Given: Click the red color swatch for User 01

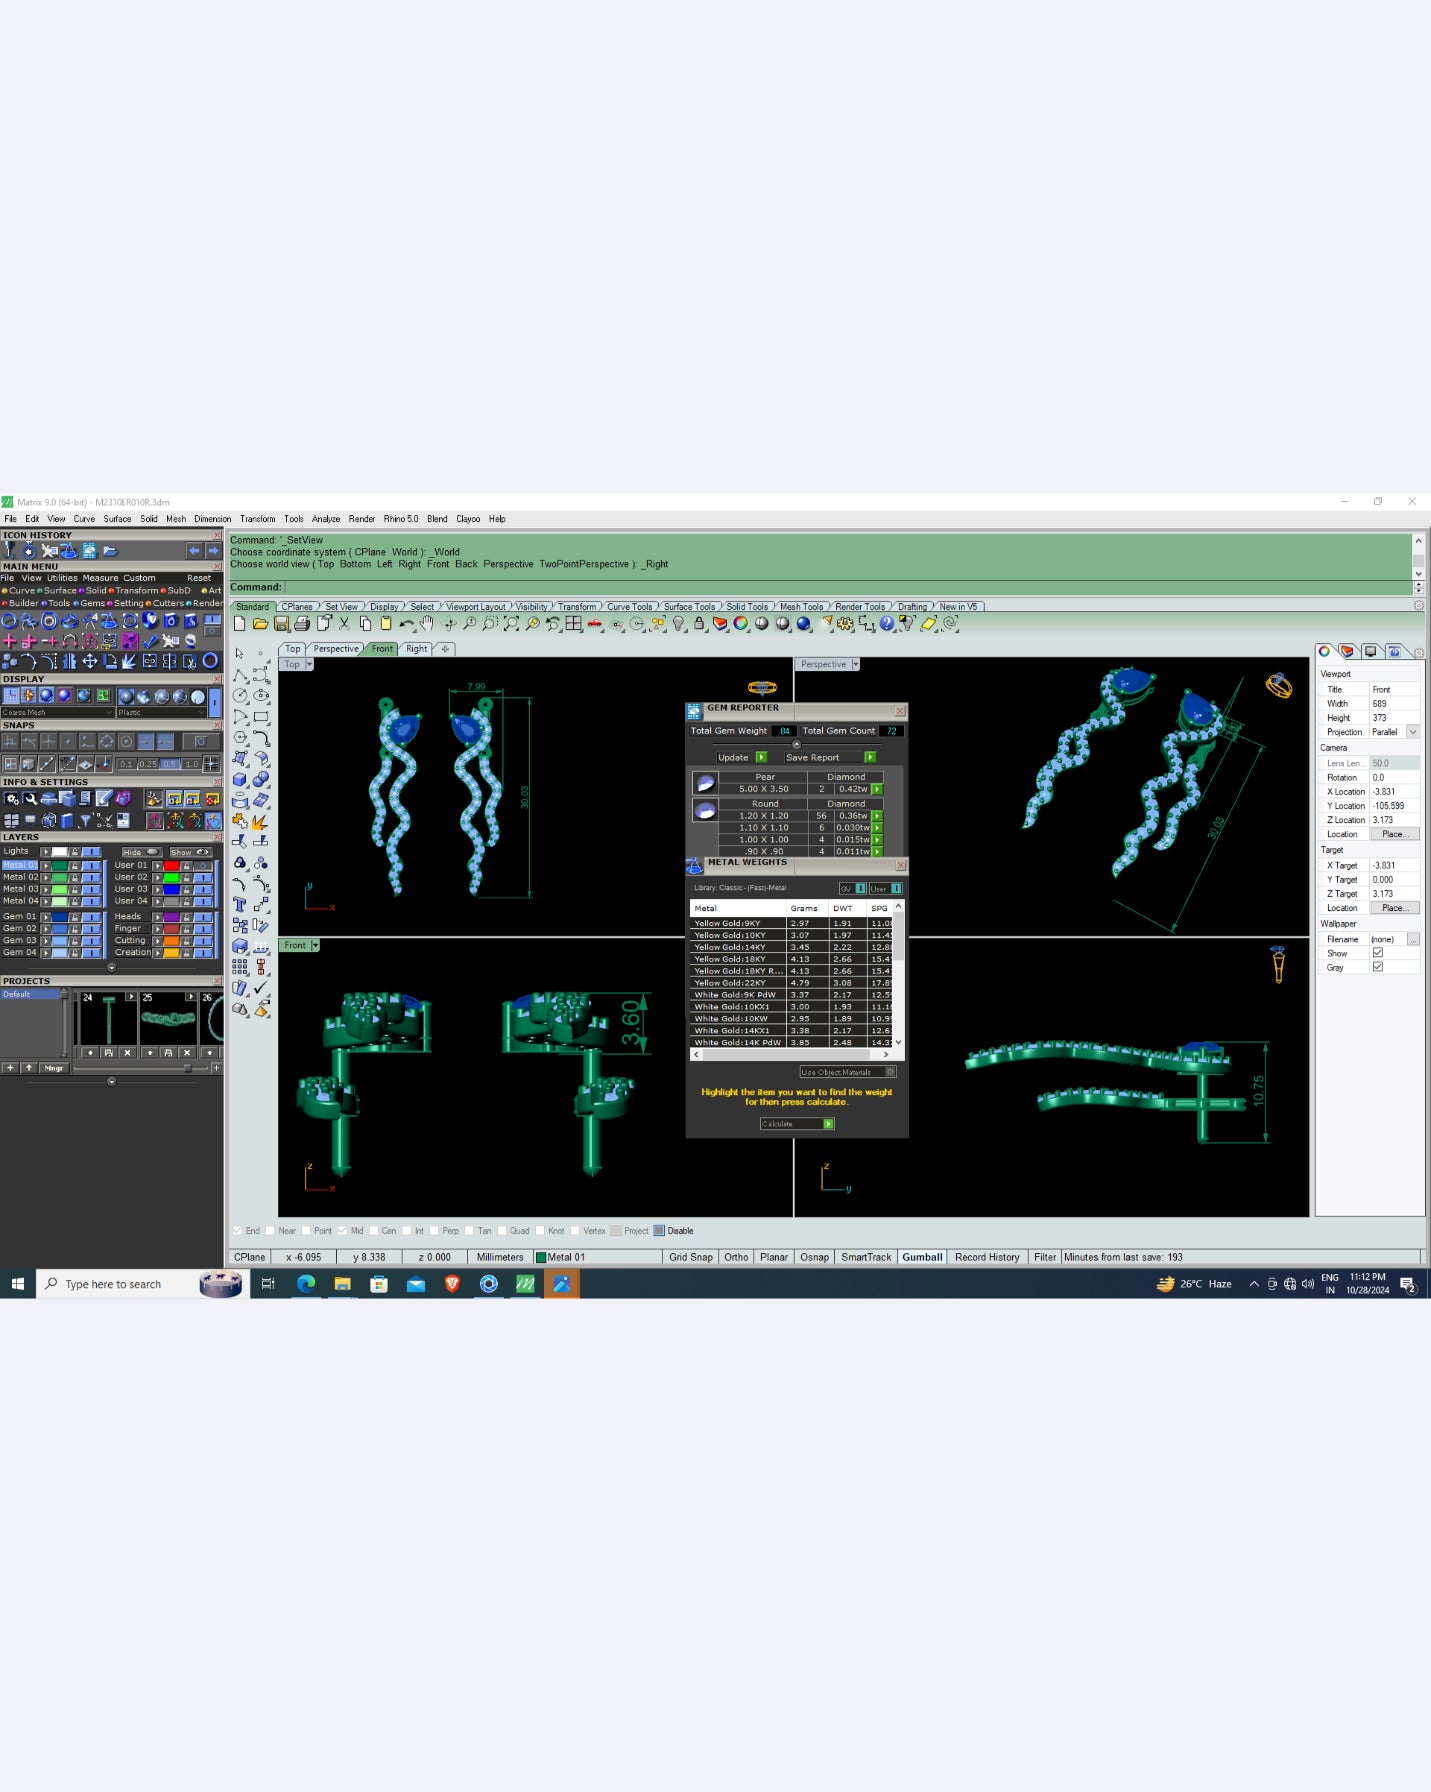Looking at the screenshot, I should tap(172, 865).
